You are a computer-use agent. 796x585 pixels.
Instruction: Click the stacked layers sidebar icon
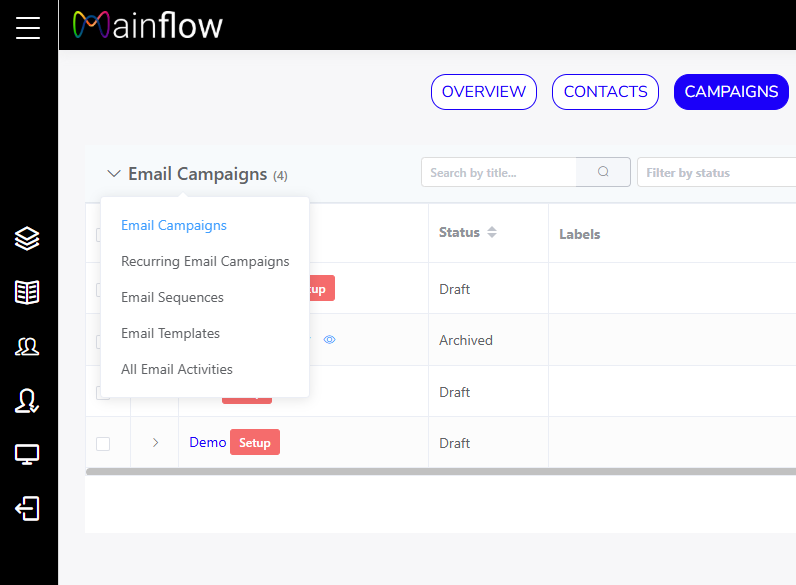[27, 238]
